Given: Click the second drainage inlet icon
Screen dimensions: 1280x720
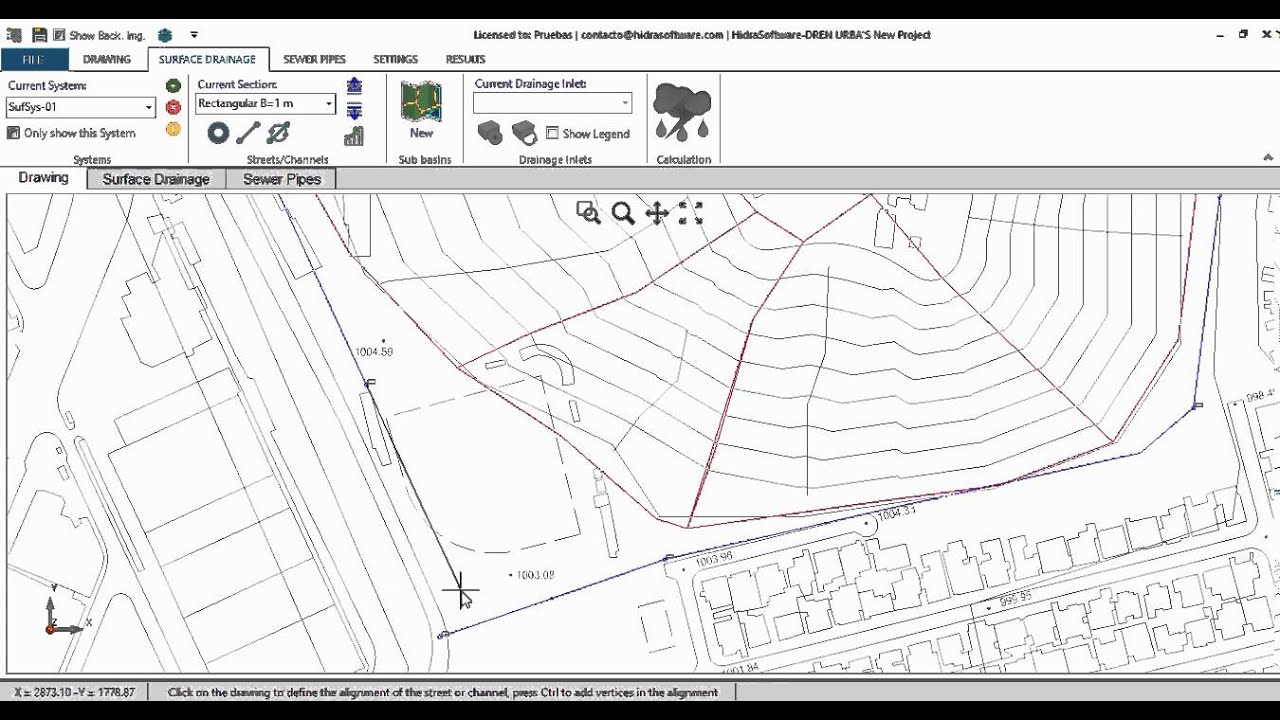Looking at the screenshot, I should 524,132.
